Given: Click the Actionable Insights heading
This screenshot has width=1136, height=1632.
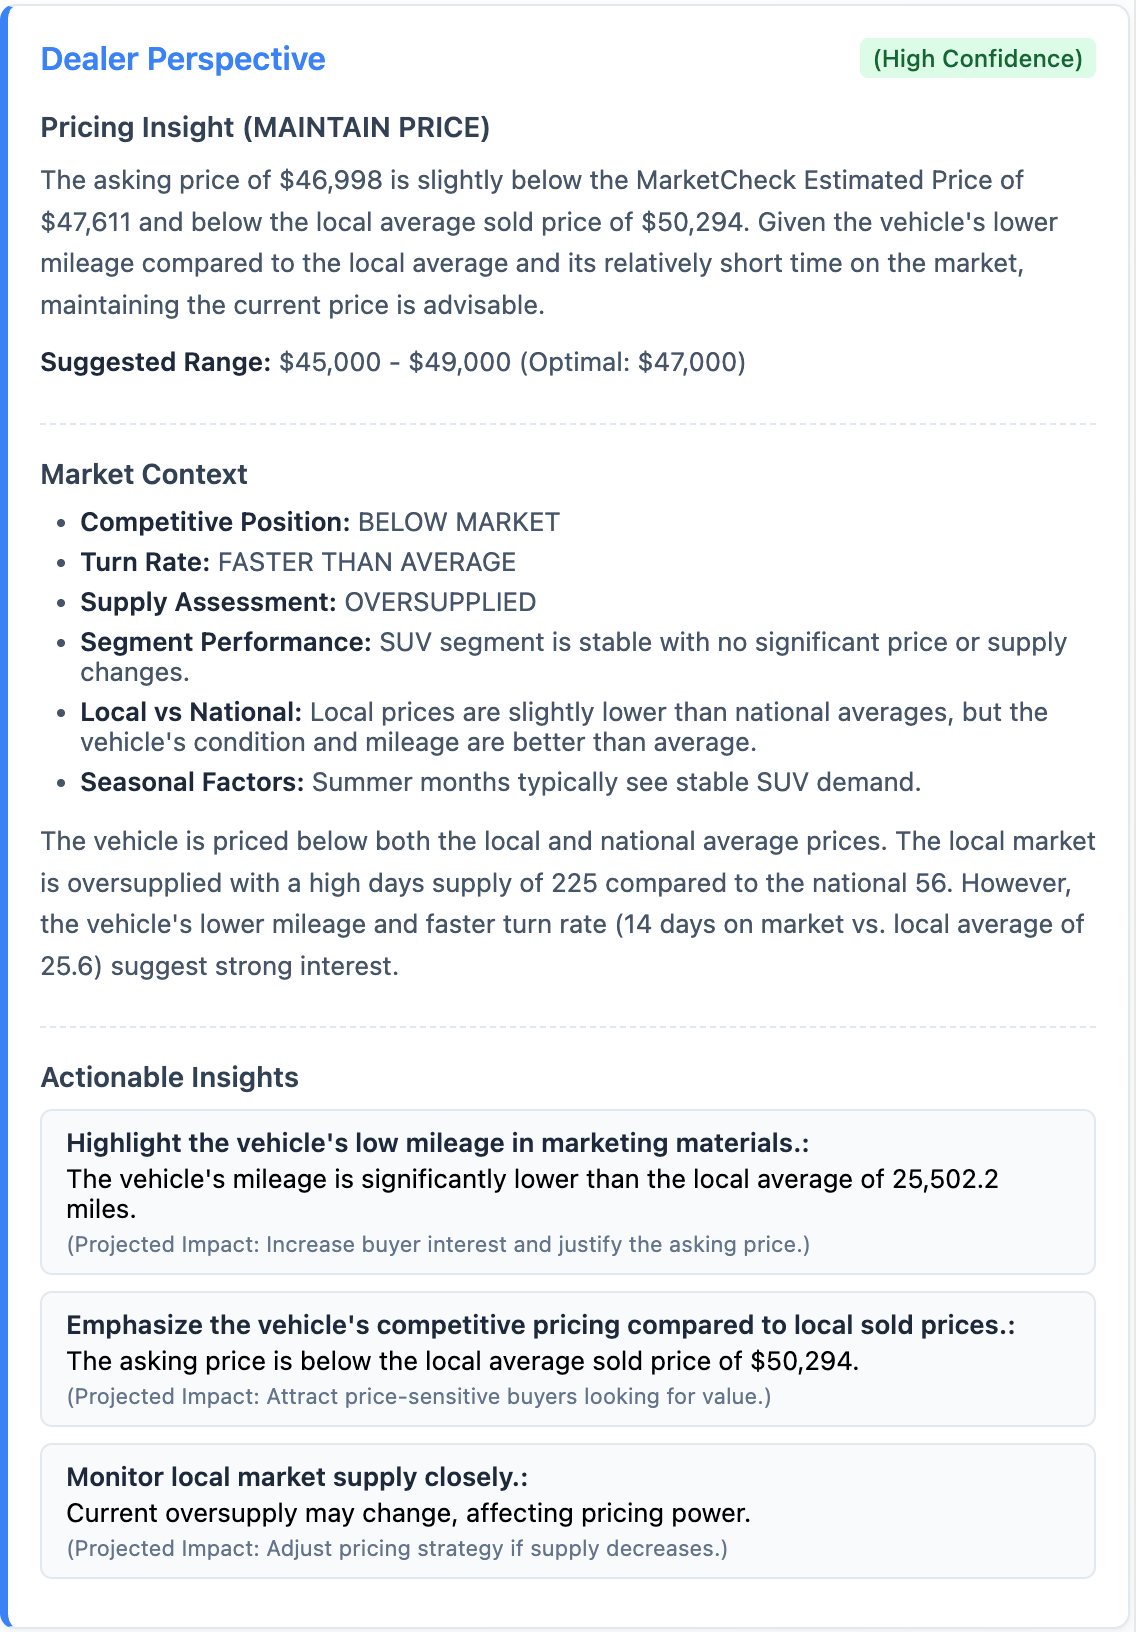Looking at the screenshot, I should click(x=169, y=1077).
